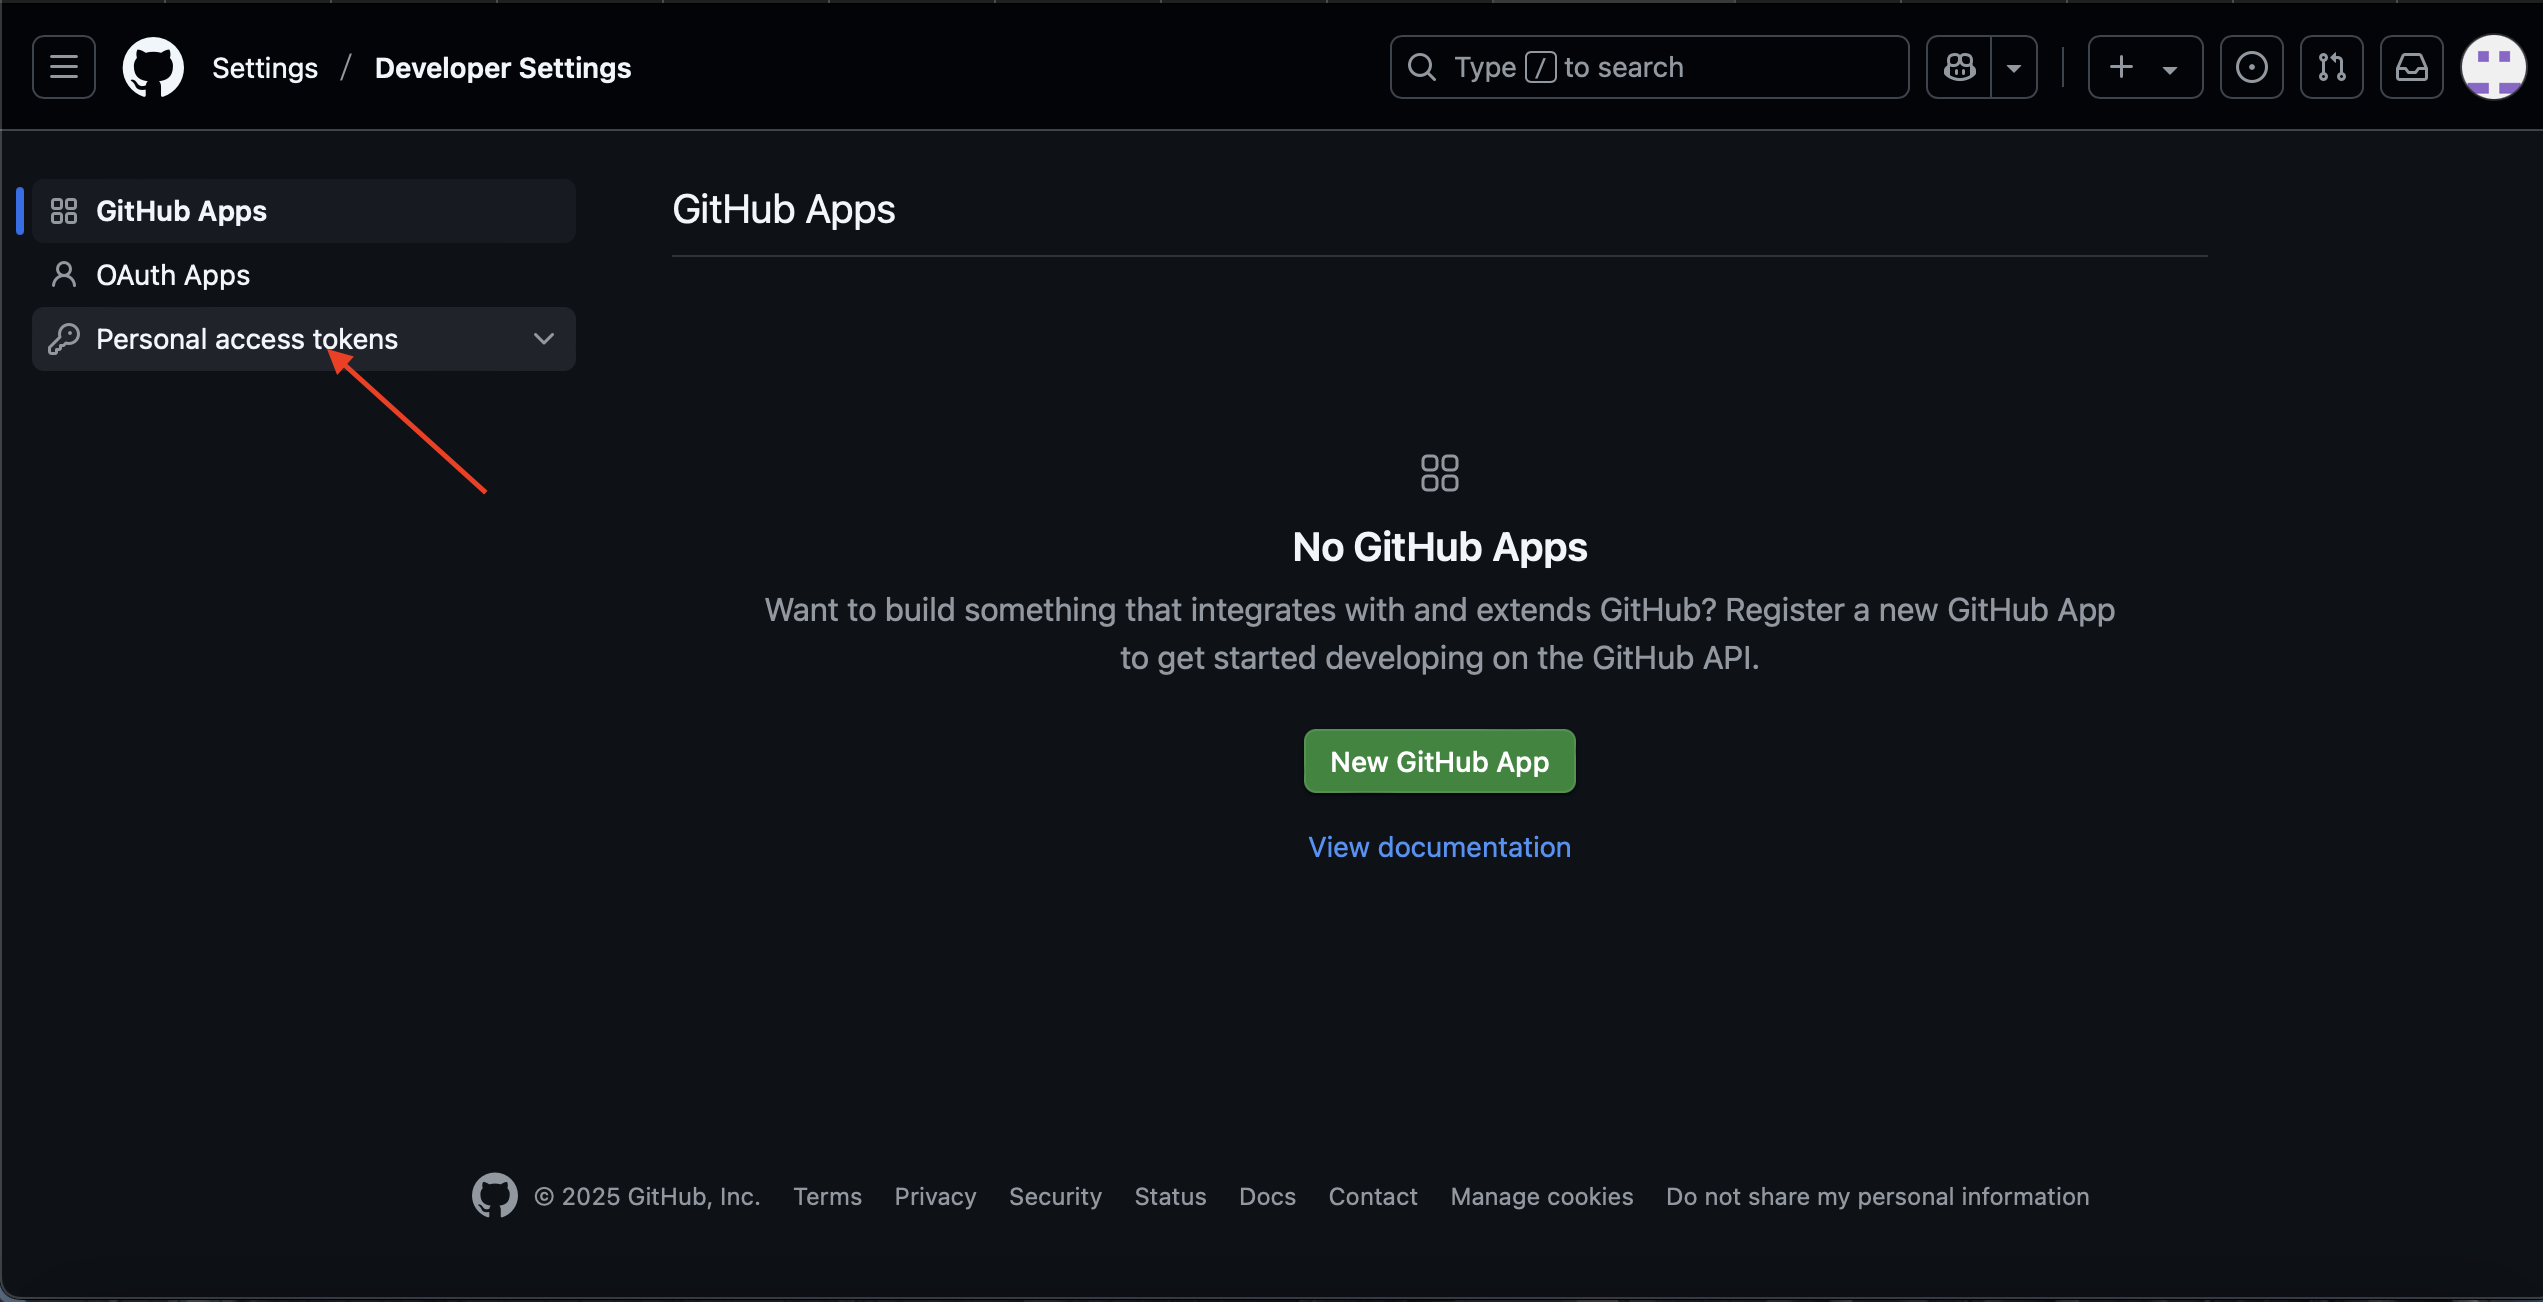Image resolution: width=2543 pixels, height=1302 pixels.
Task: Open the Status footer link
Action: tap(1170, 1196)
